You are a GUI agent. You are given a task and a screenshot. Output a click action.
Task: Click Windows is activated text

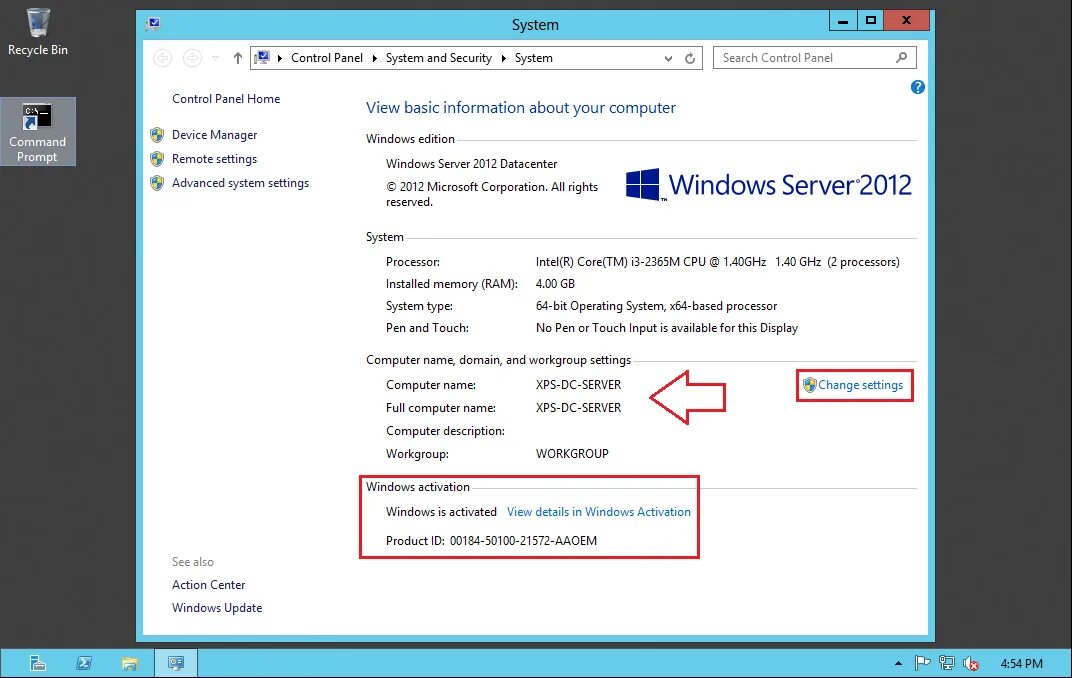(x=441, y=511)
